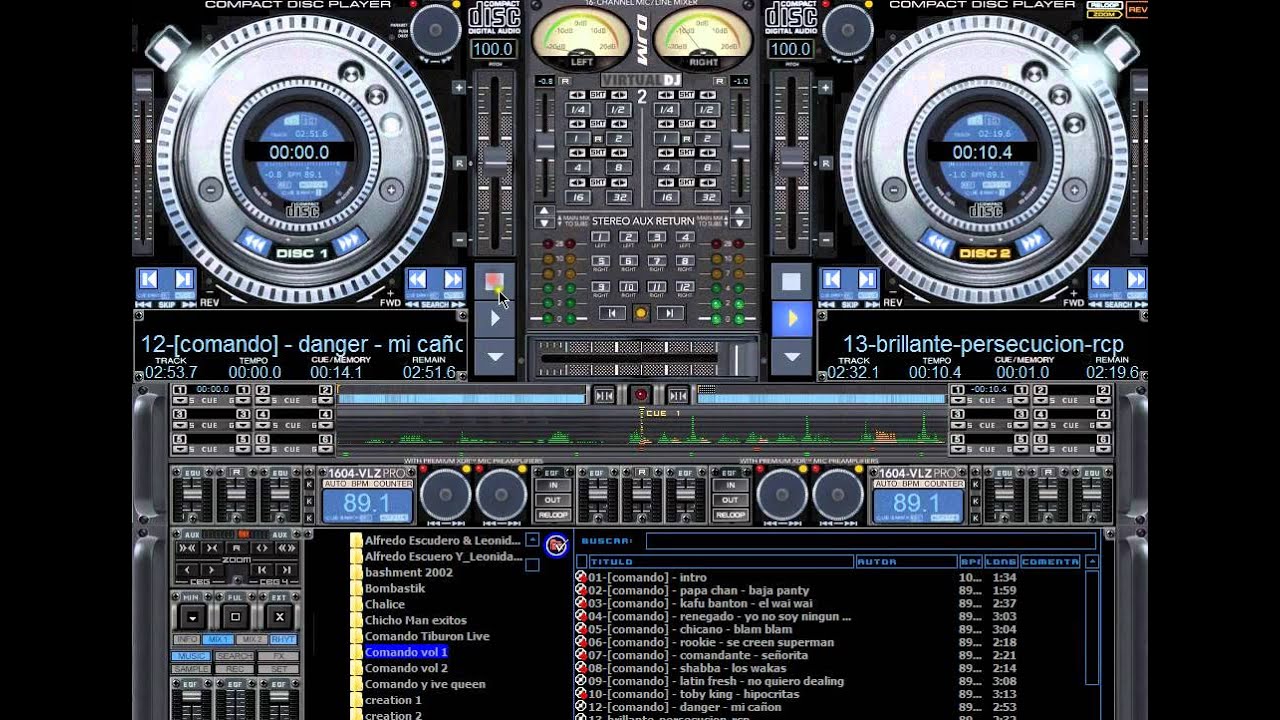Click the FUL fullscreen square button
The width and height of the screenshot is (1280, 720).
[x=235, y=616]
